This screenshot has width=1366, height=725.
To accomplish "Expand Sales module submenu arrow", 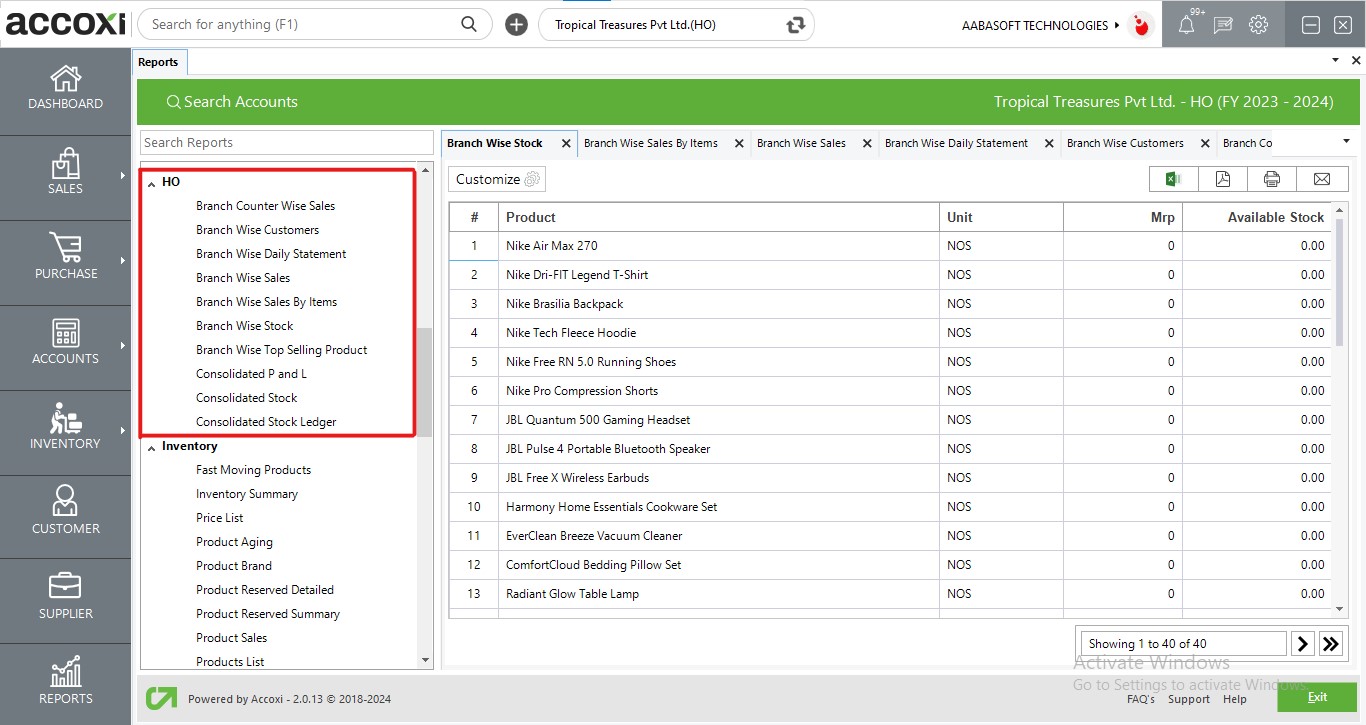I will coord(123,175).
